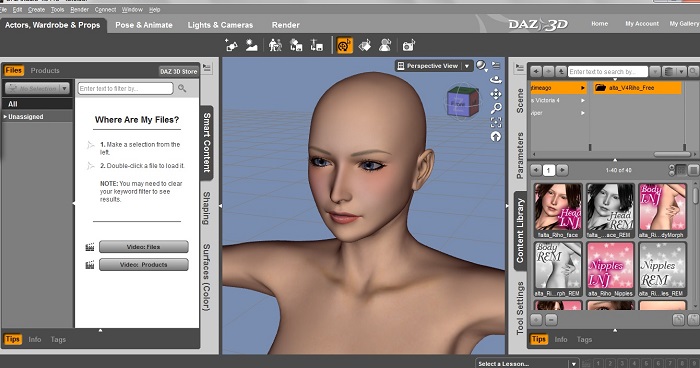Switch to grid thumbnail view mode
Screen dimensions: 700x368
coord(681,170)
